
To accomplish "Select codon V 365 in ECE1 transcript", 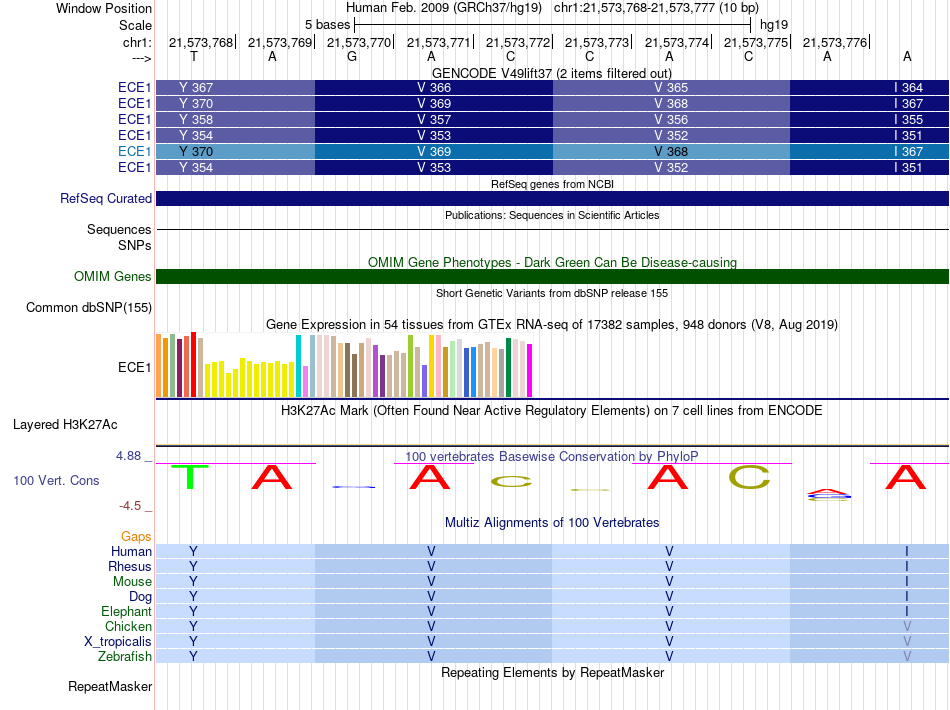I will point(671,88).
